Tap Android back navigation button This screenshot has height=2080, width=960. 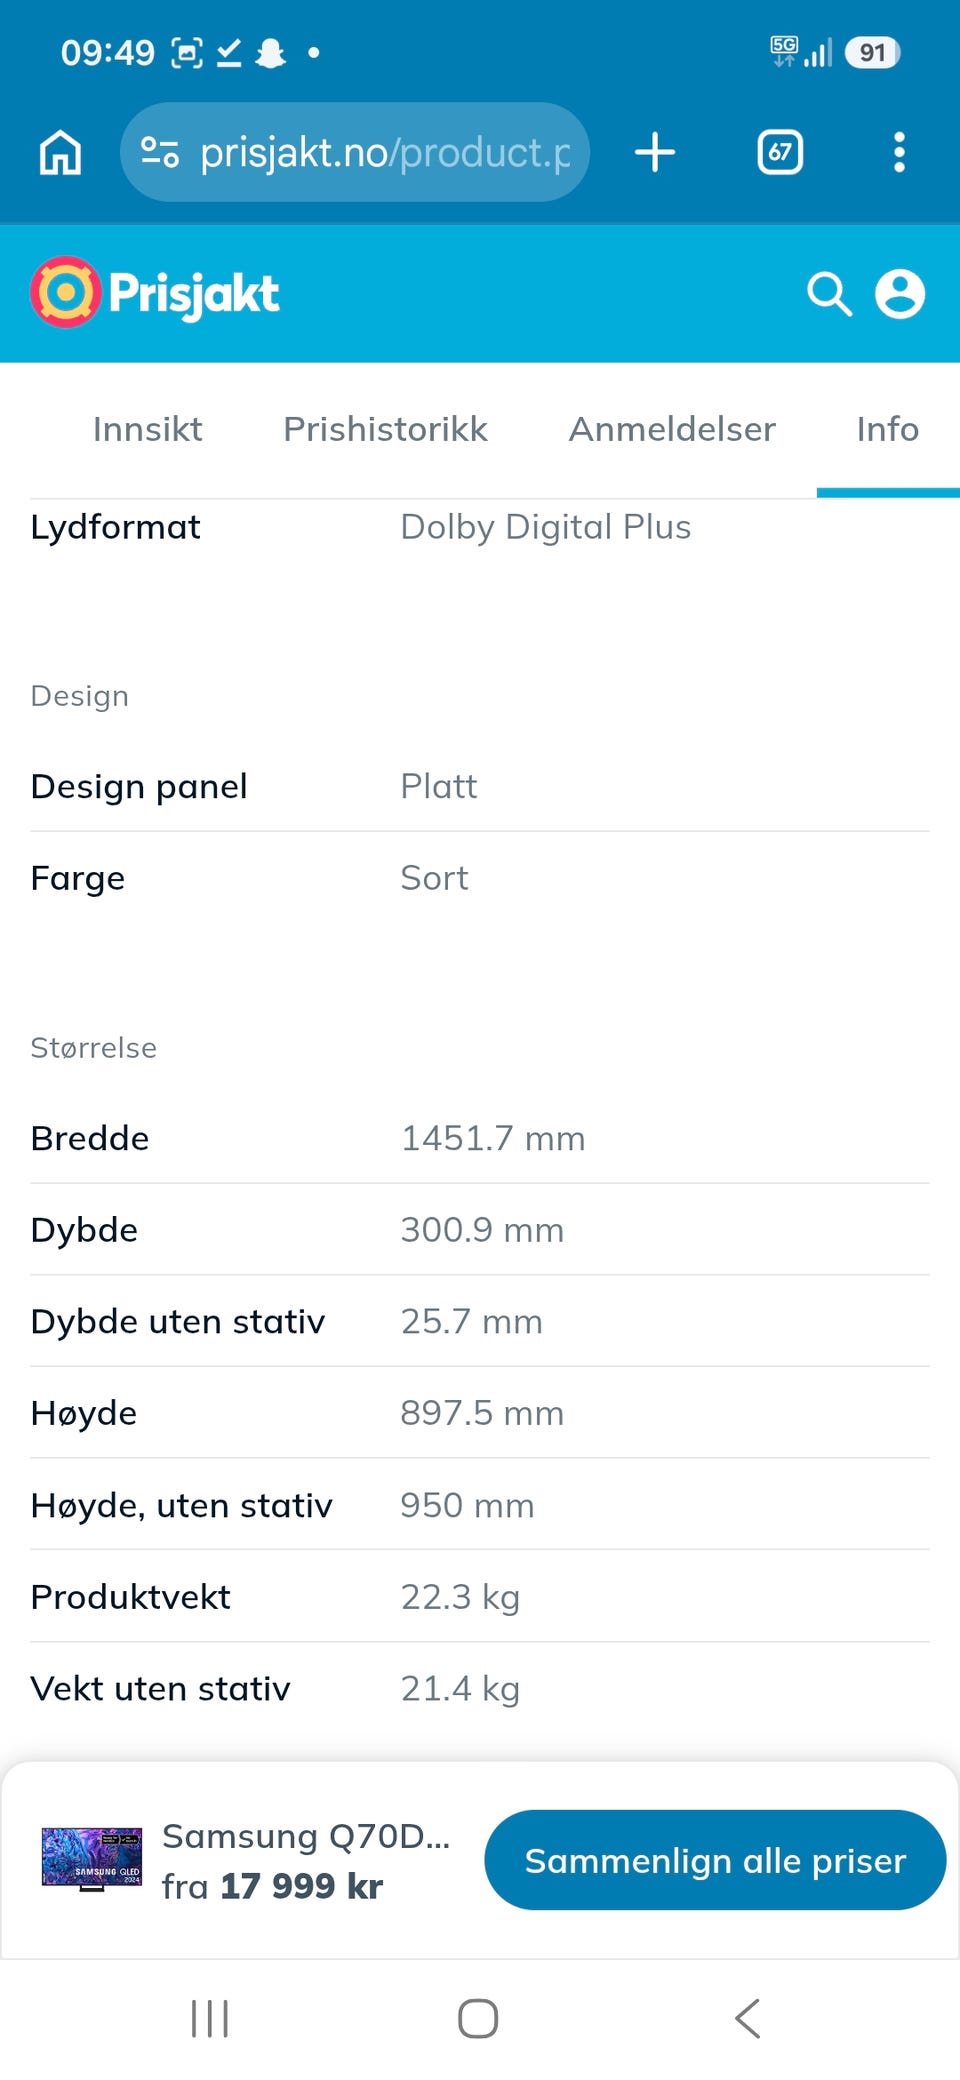[748, 2018]
